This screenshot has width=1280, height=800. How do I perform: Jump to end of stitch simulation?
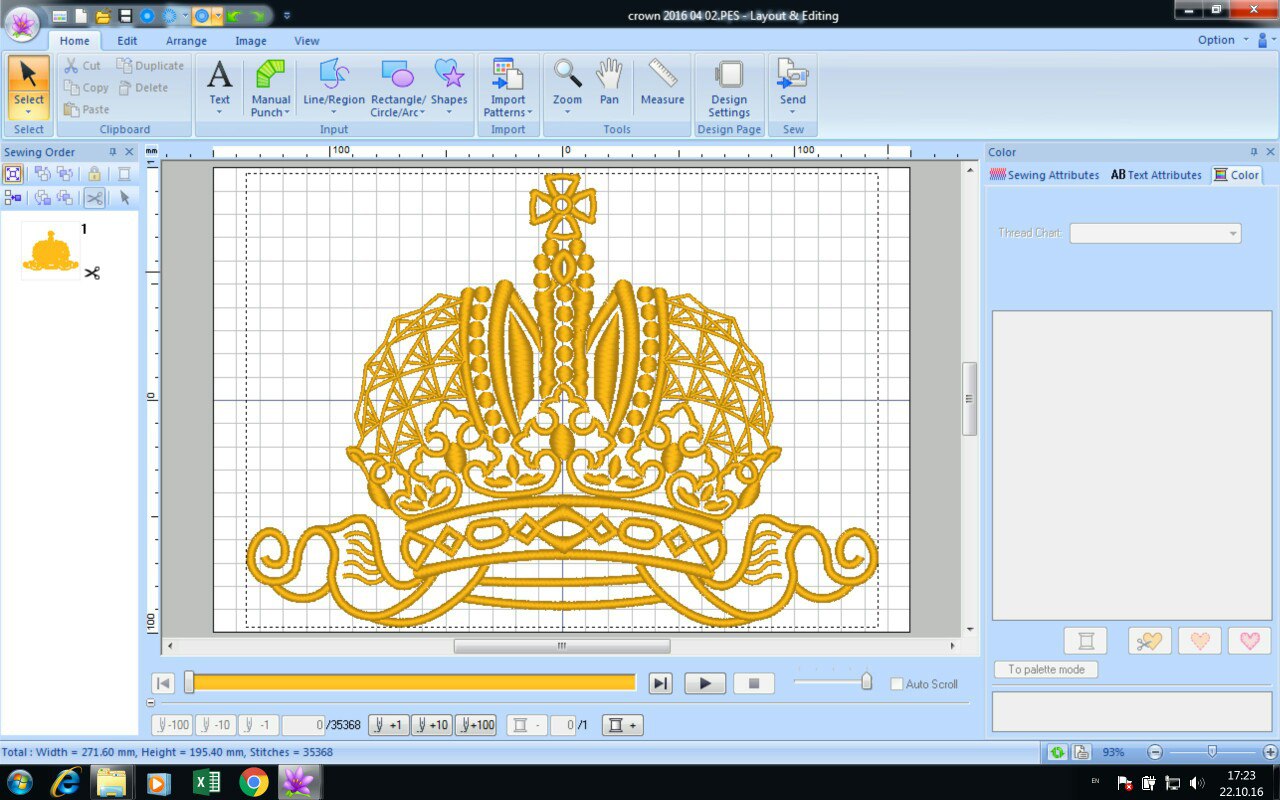click(x=660, y=683)
